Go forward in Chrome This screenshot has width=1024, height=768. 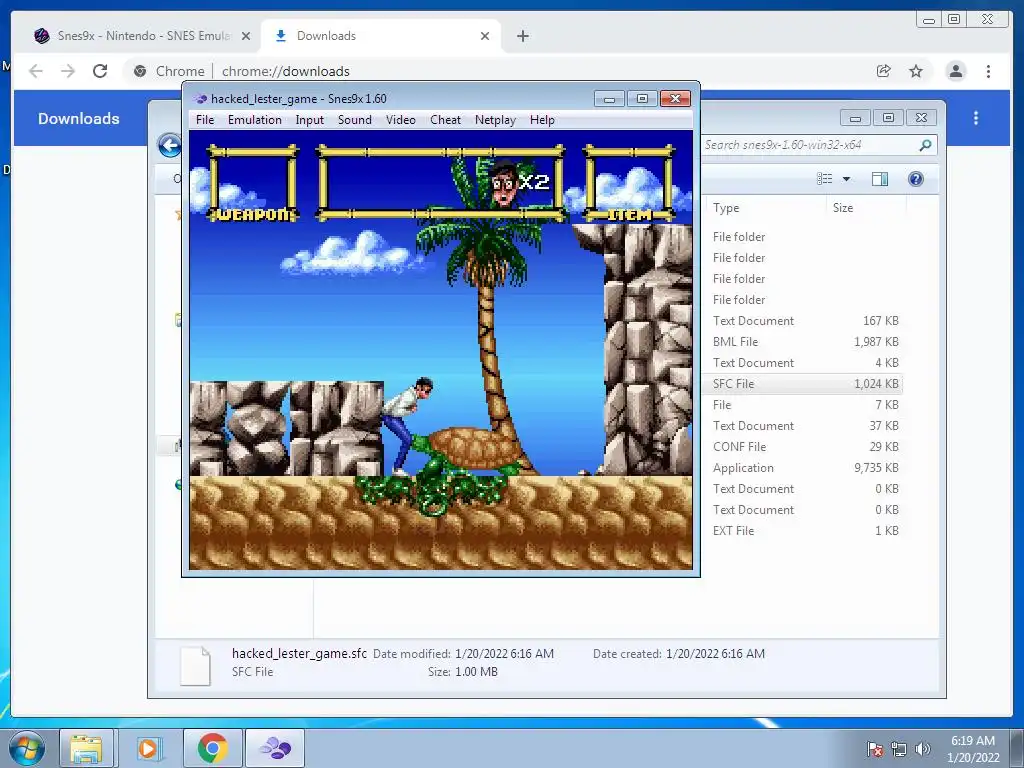[68, 71]
